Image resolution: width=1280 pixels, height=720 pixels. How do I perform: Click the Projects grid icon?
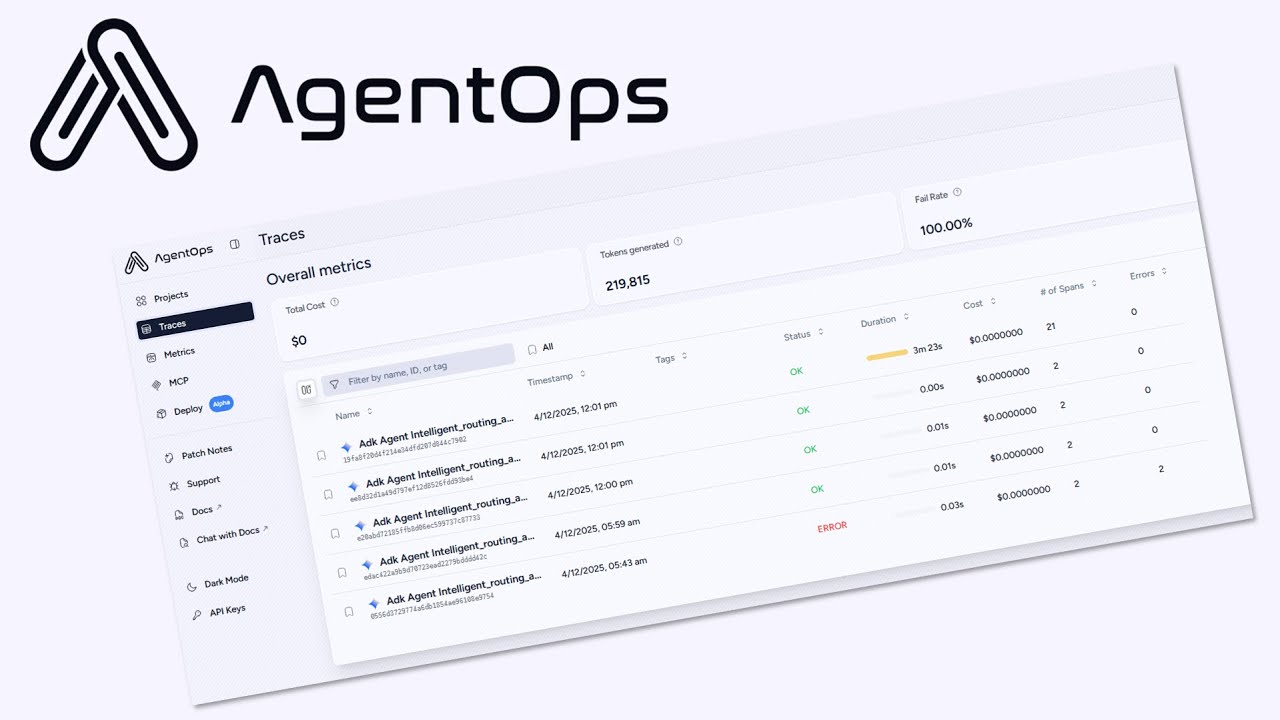[x=141, y=300]
